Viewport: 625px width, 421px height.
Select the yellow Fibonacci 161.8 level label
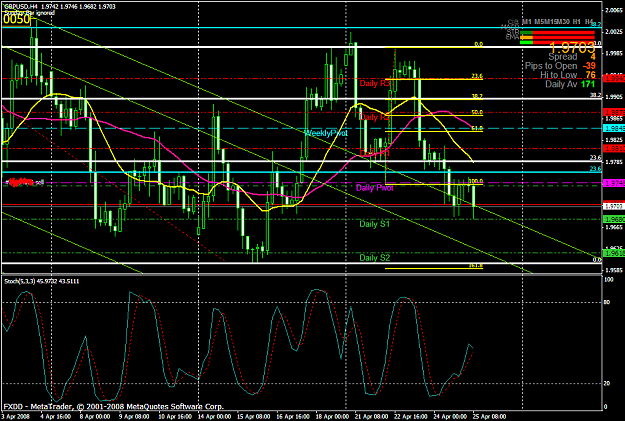click(476, 266)
